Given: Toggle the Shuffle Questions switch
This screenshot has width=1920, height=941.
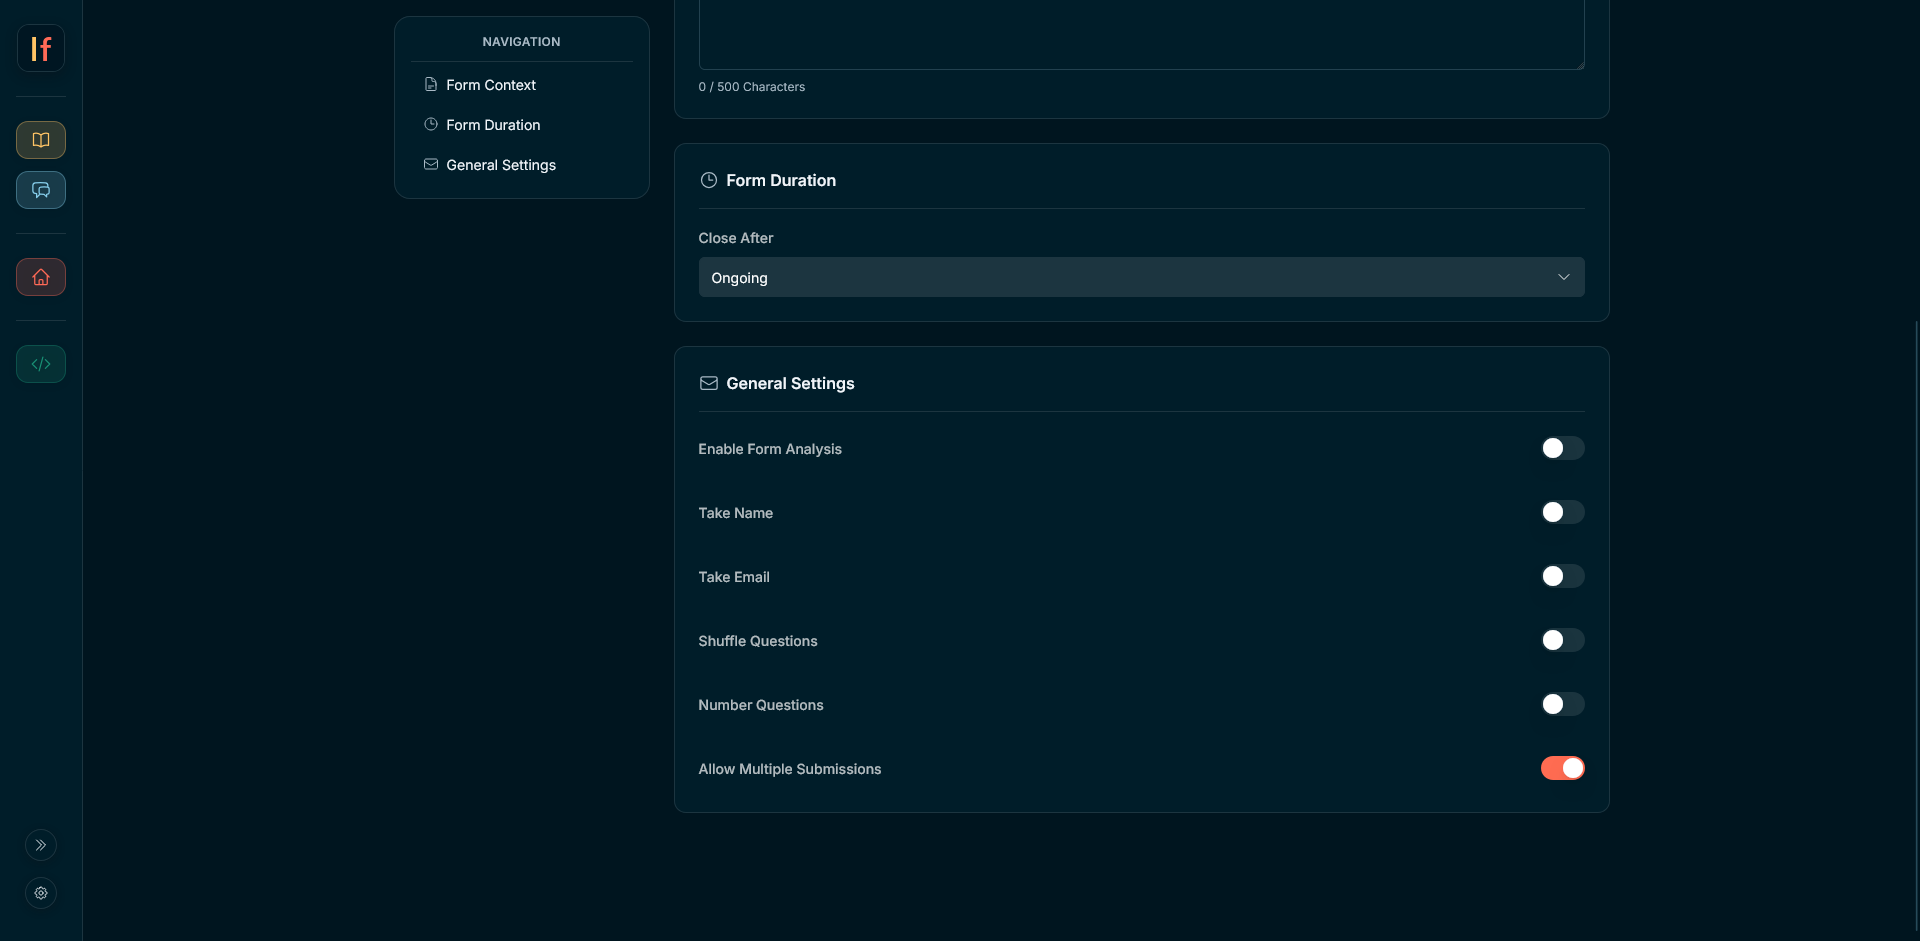Looking at the screenshot, I should (x=1562, y=640).
